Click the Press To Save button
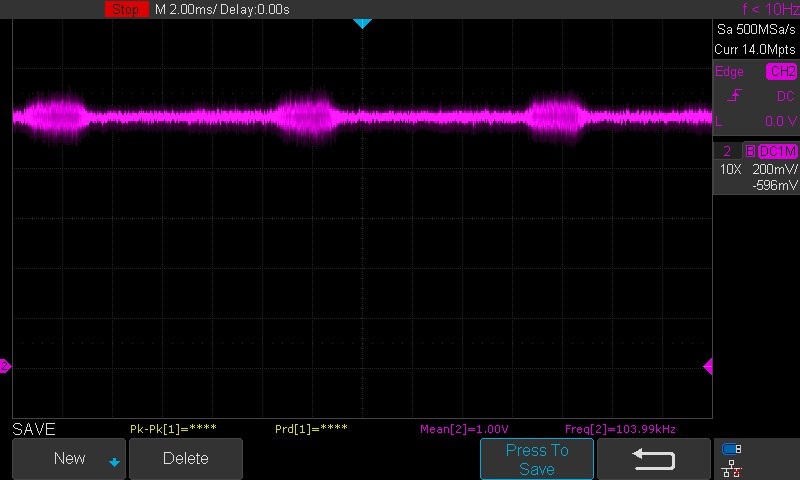800x480 pixels. tap(537, 459)
